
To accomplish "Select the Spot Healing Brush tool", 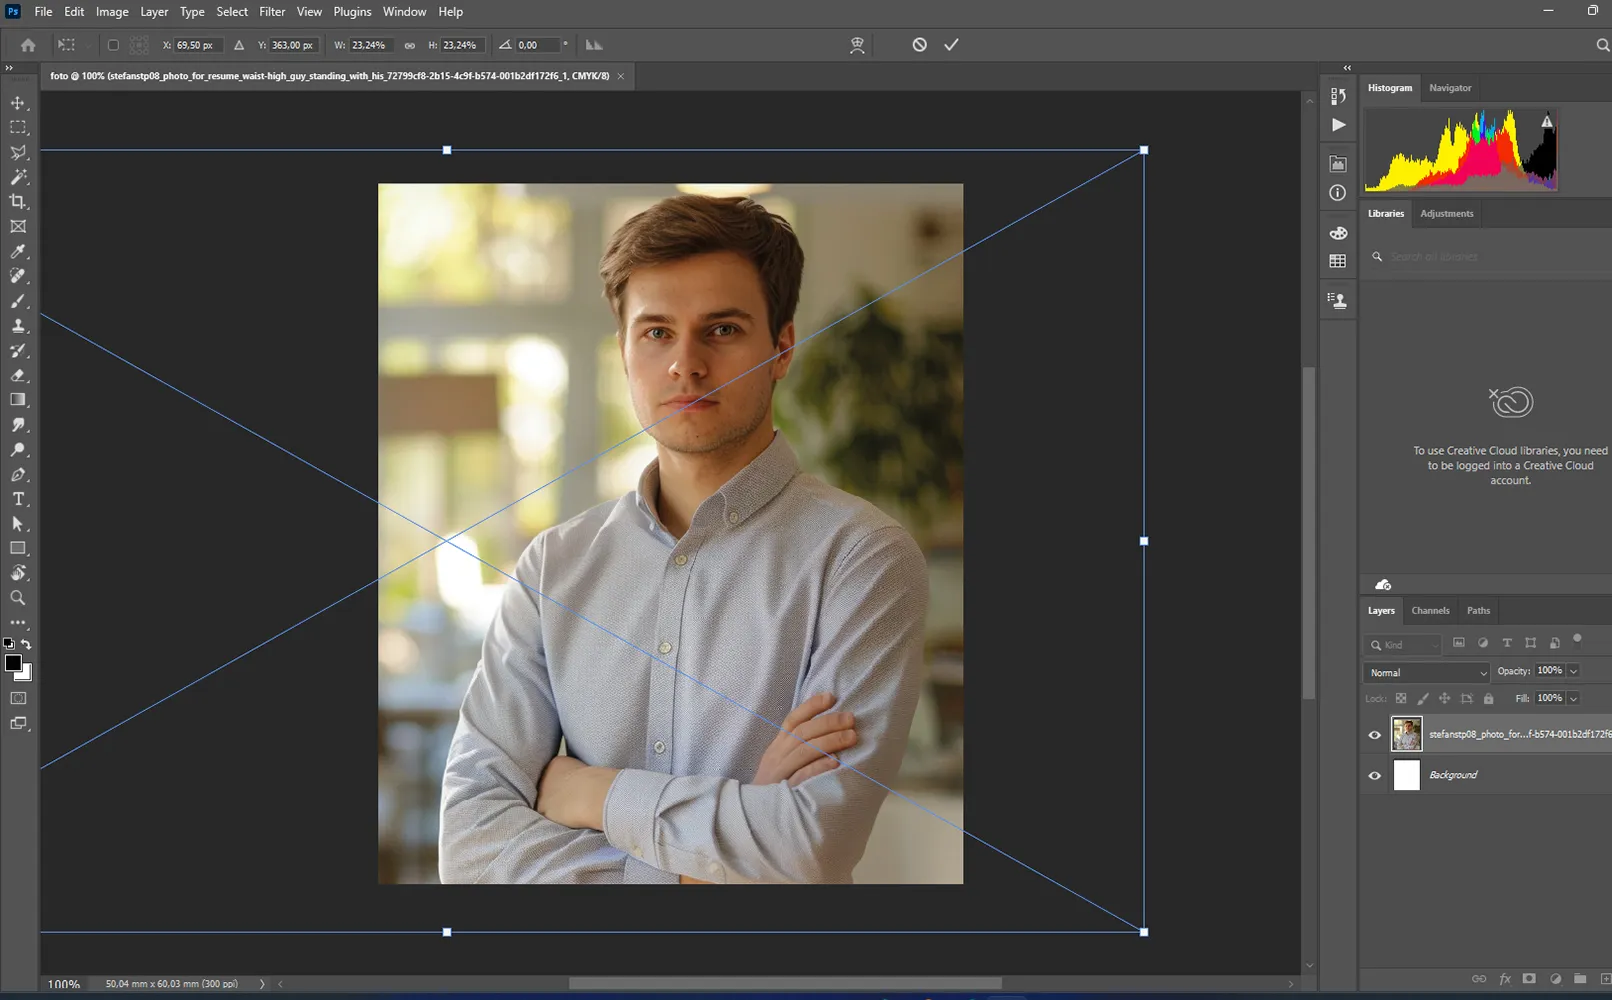I will tap(18, 276).
